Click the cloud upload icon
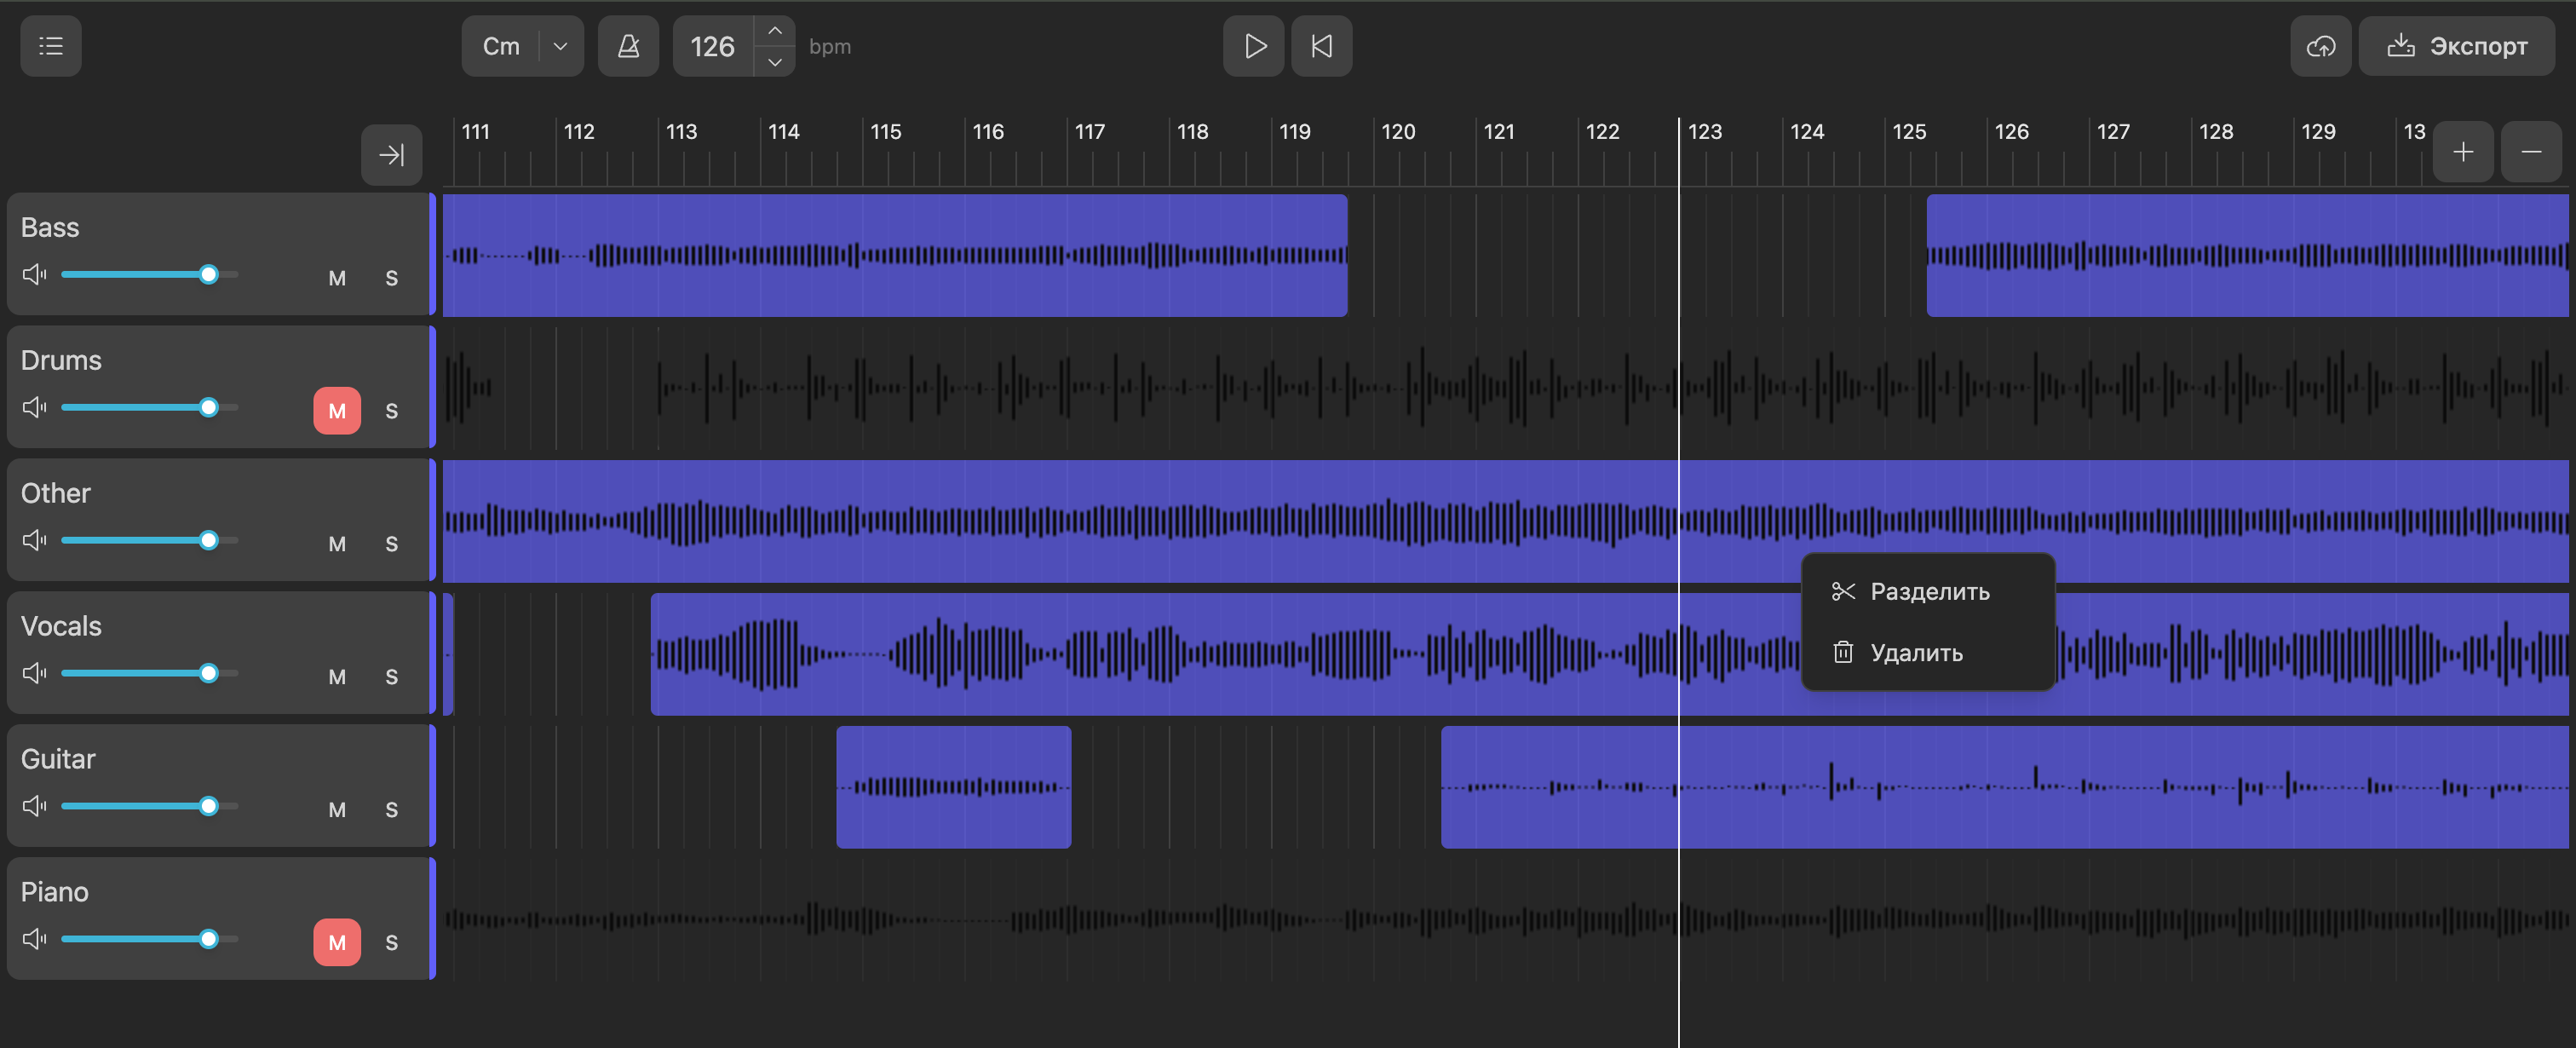This screenshot has height=1048, width=2576. tap(2320, 46)
